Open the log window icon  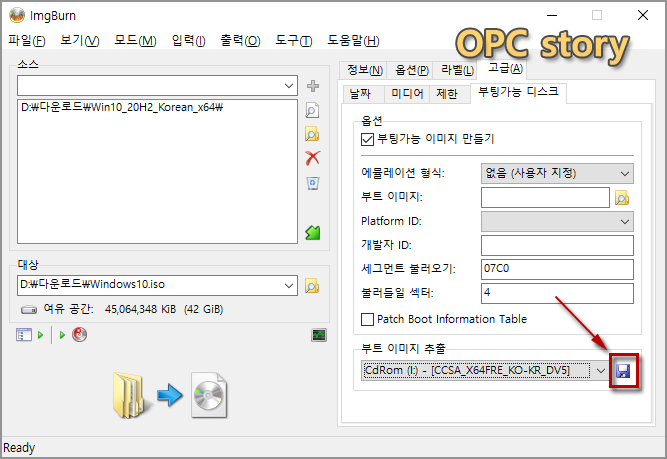pos(319,335)
